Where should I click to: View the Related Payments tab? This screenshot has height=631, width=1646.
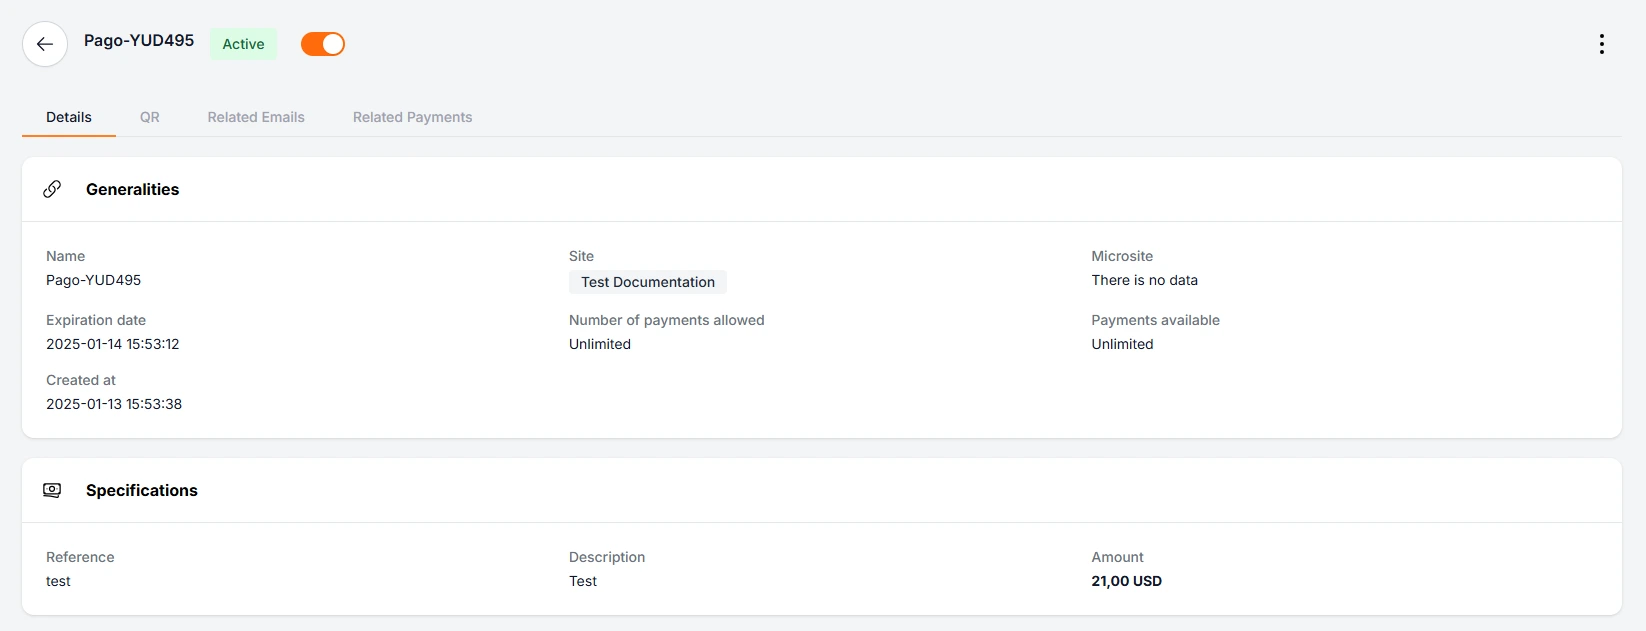point(412,117)
